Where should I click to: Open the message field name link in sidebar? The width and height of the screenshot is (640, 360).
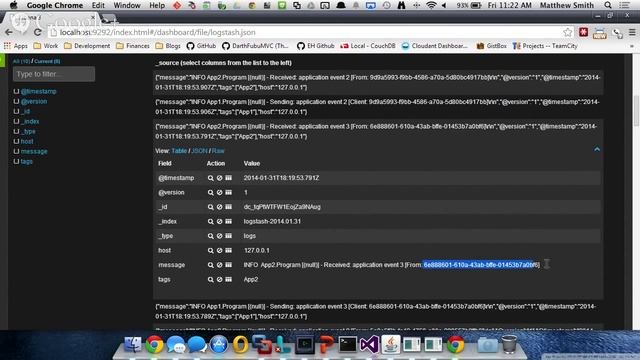coord(34,151)
